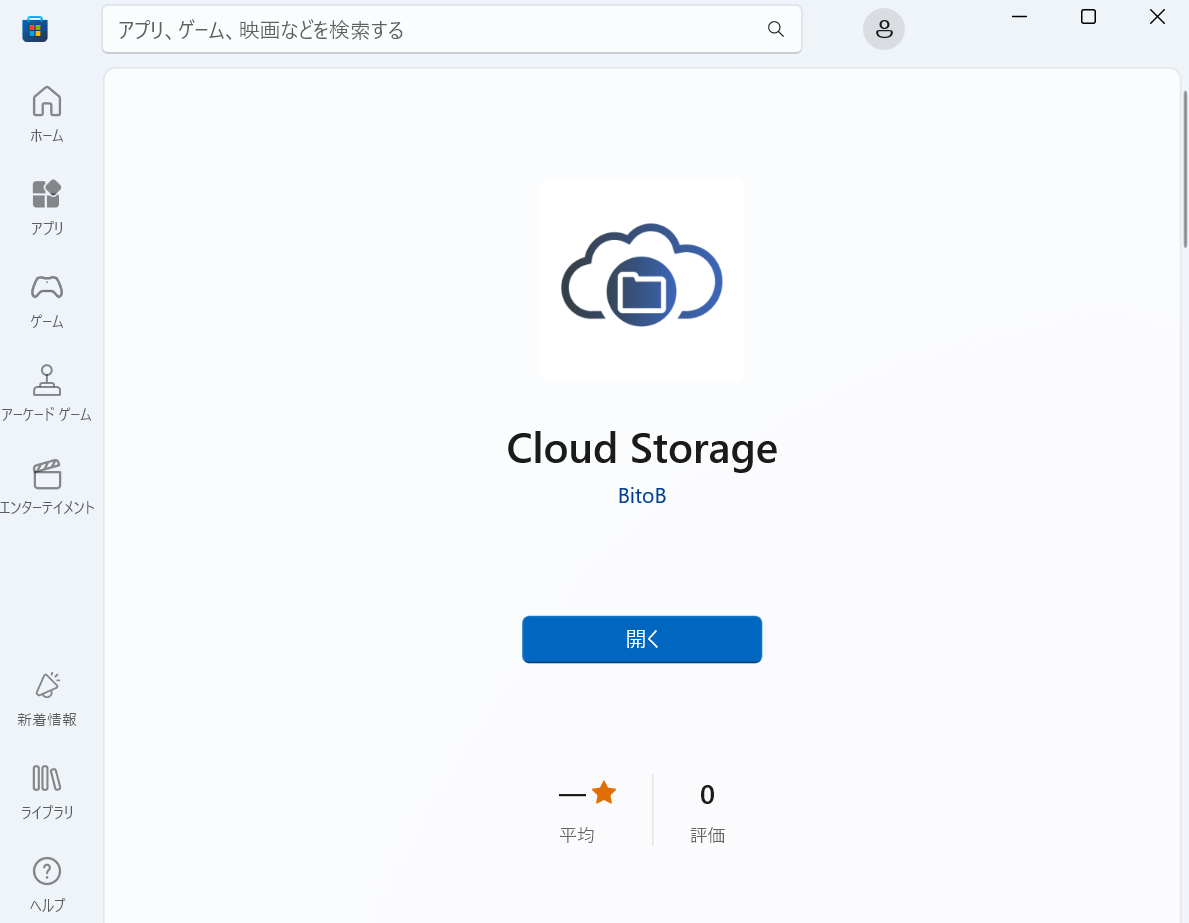1189x923 pixels.
Task: Close the Microsoft Store window
Action: click(x=1156, y=17)
